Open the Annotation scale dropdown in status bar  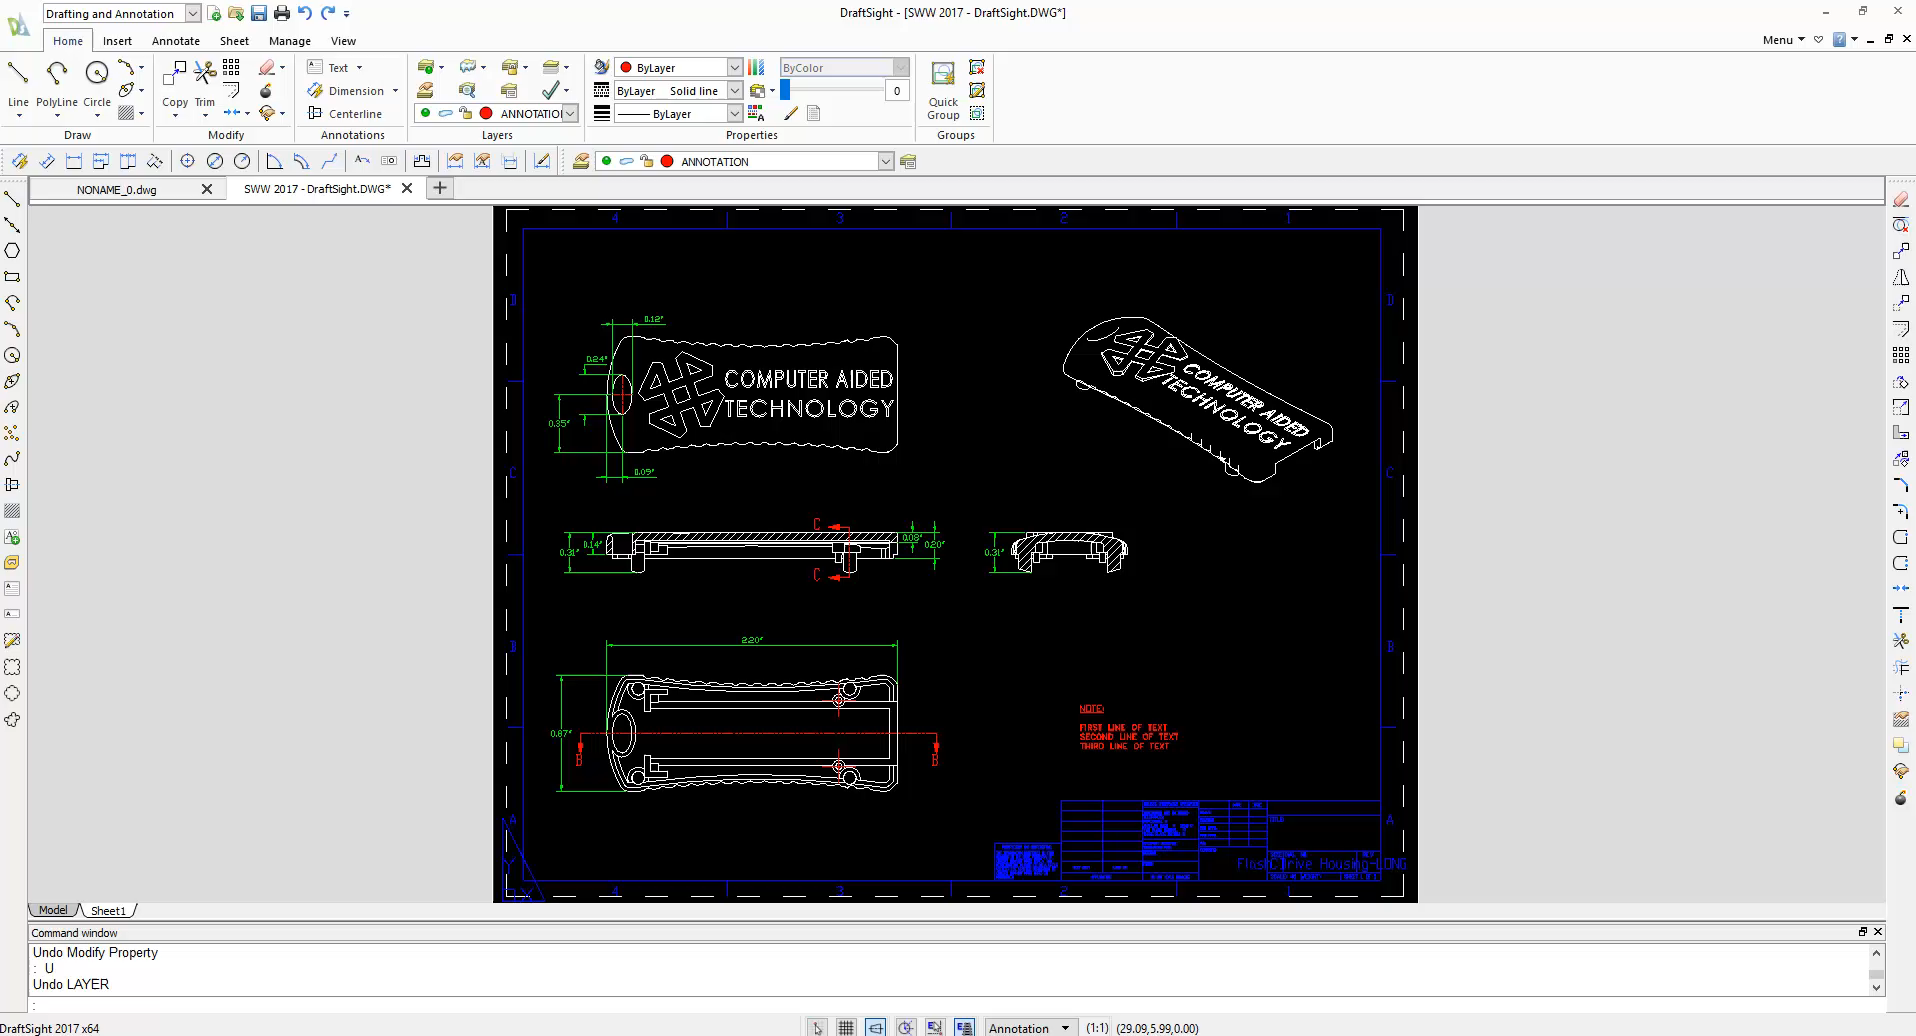[x=1065, y=1028]
